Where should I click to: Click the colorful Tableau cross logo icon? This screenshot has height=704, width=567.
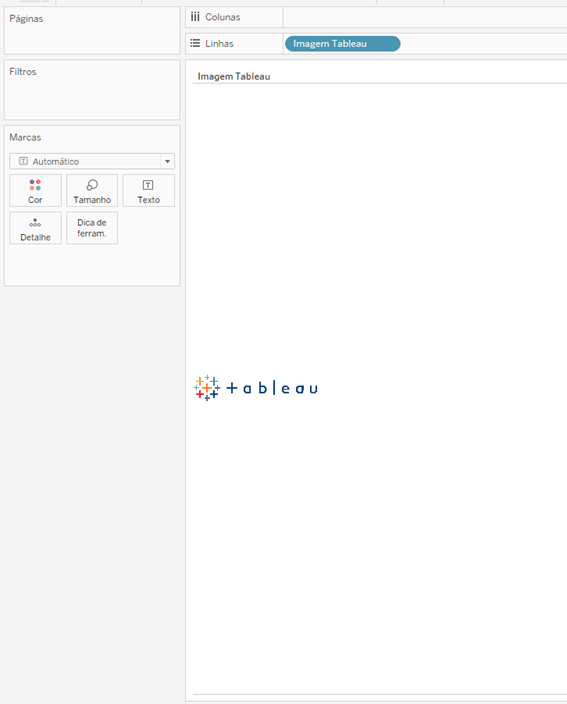click(207, 388)
